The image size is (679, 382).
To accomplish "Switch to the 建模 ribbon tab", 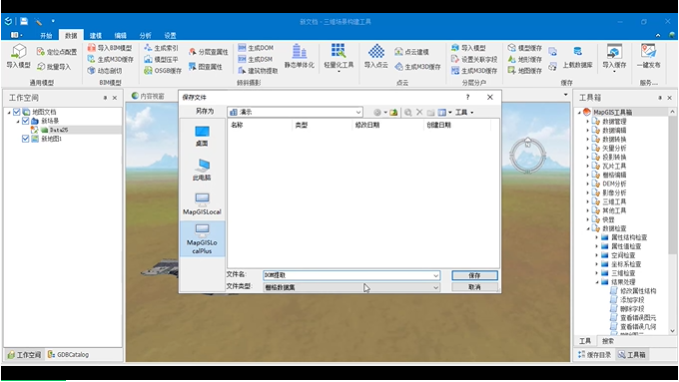I will tap(96, 36).
